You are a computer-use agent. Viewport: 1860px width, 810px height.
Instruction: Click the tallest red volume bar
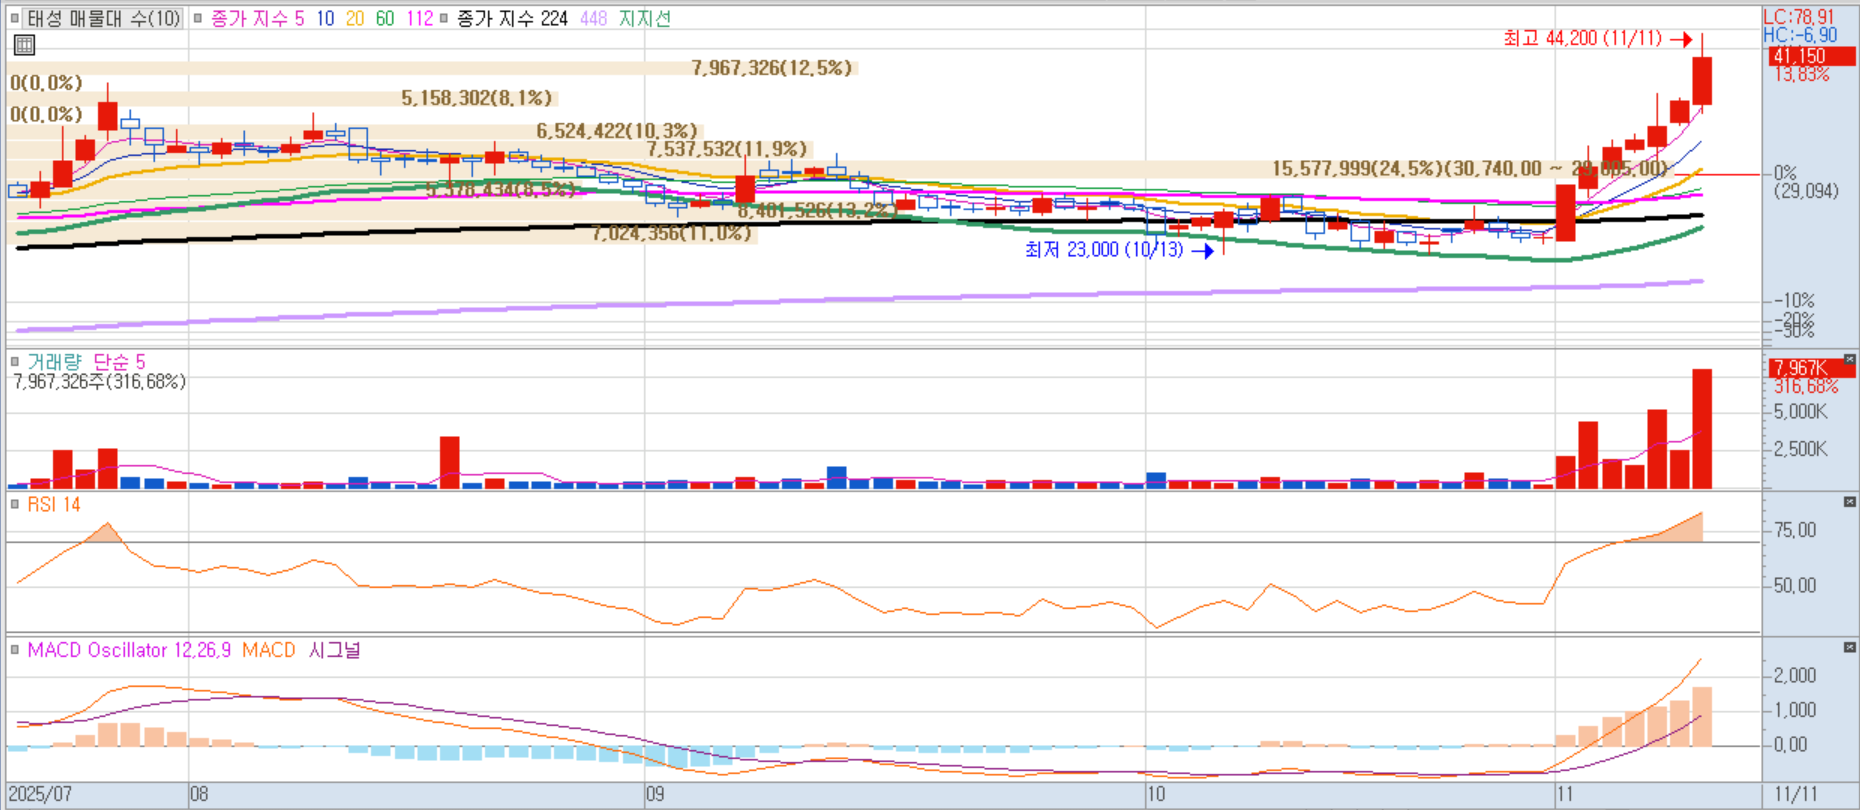tap(1702, 429)
